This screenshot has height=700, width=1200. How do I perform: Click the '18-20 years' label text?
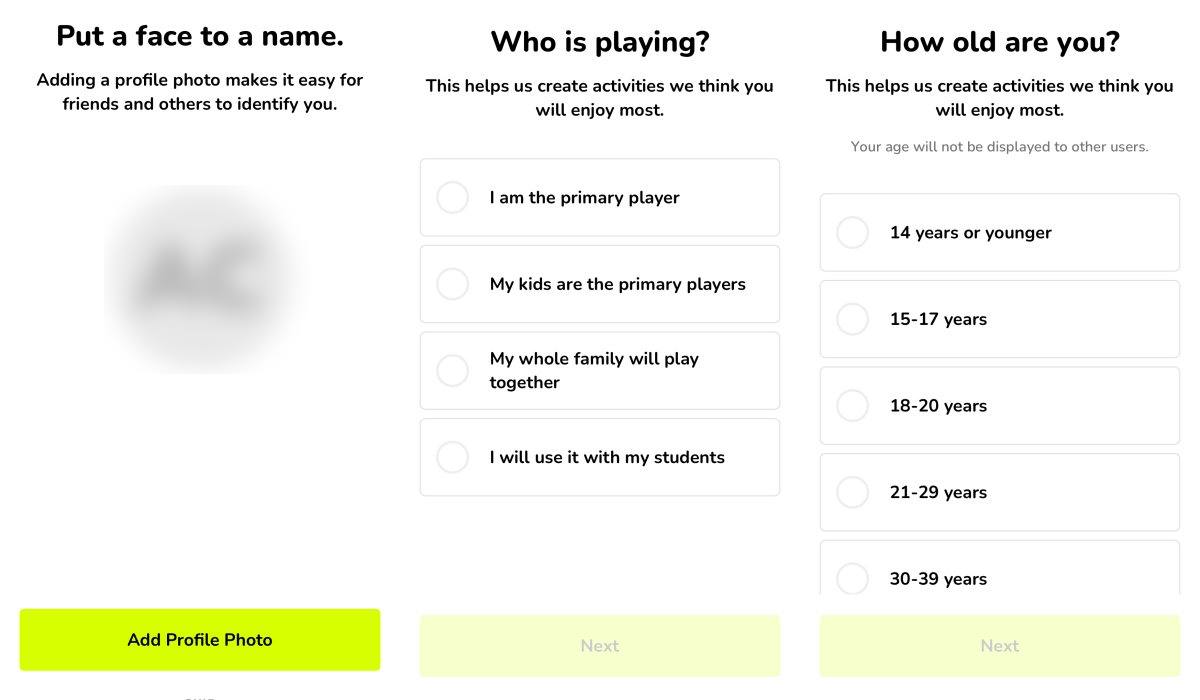coord(938,406)
